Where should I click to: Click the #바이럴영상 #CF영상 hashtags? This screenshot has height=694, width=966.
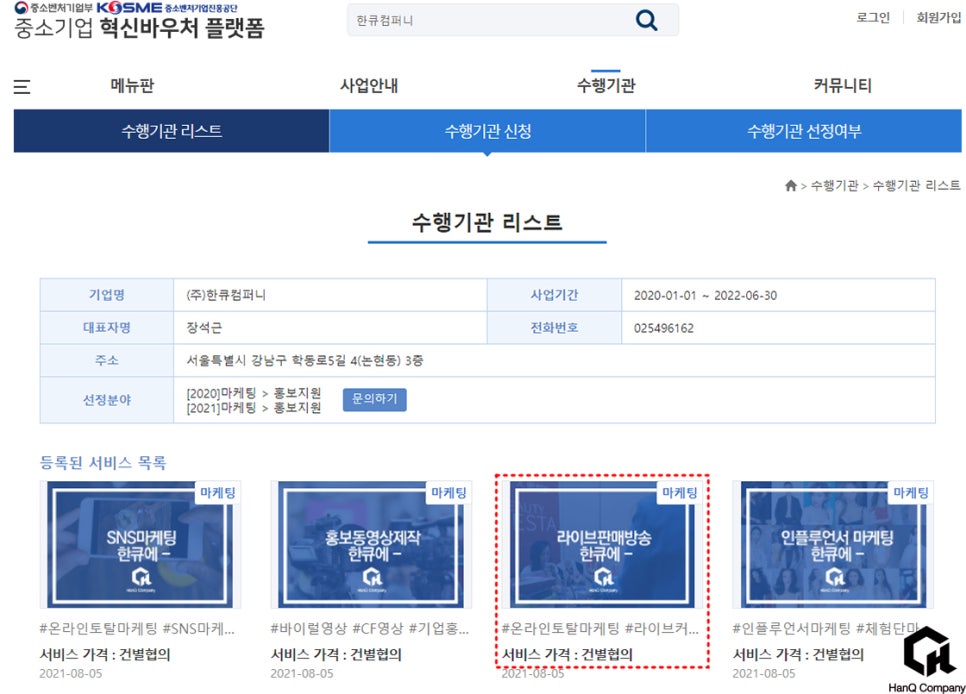tap(370, 629)
